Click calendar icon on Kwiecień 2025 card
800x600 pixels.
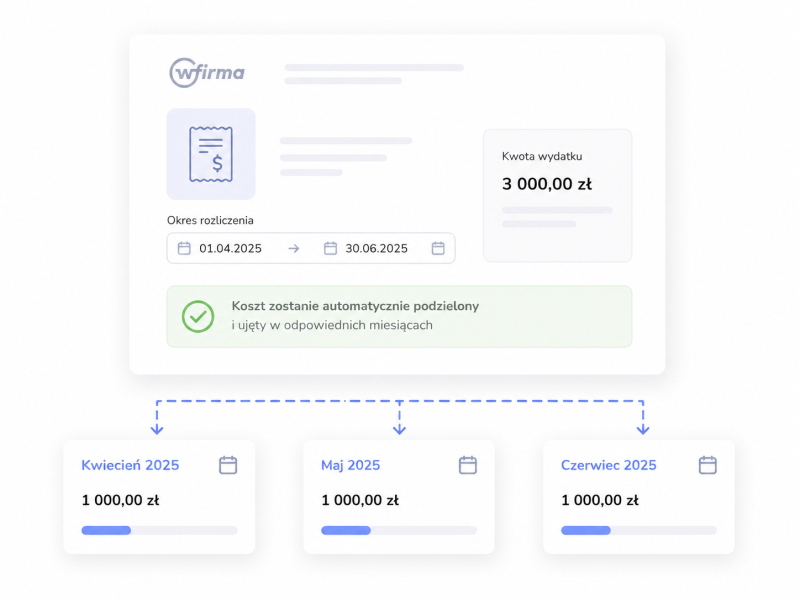(x=228, y=465)
